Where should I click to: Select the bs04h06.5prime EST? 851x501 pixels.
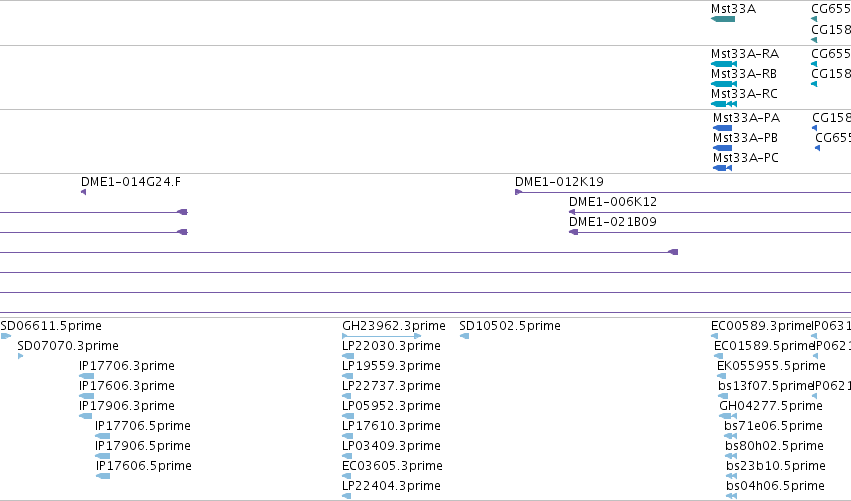732,496
